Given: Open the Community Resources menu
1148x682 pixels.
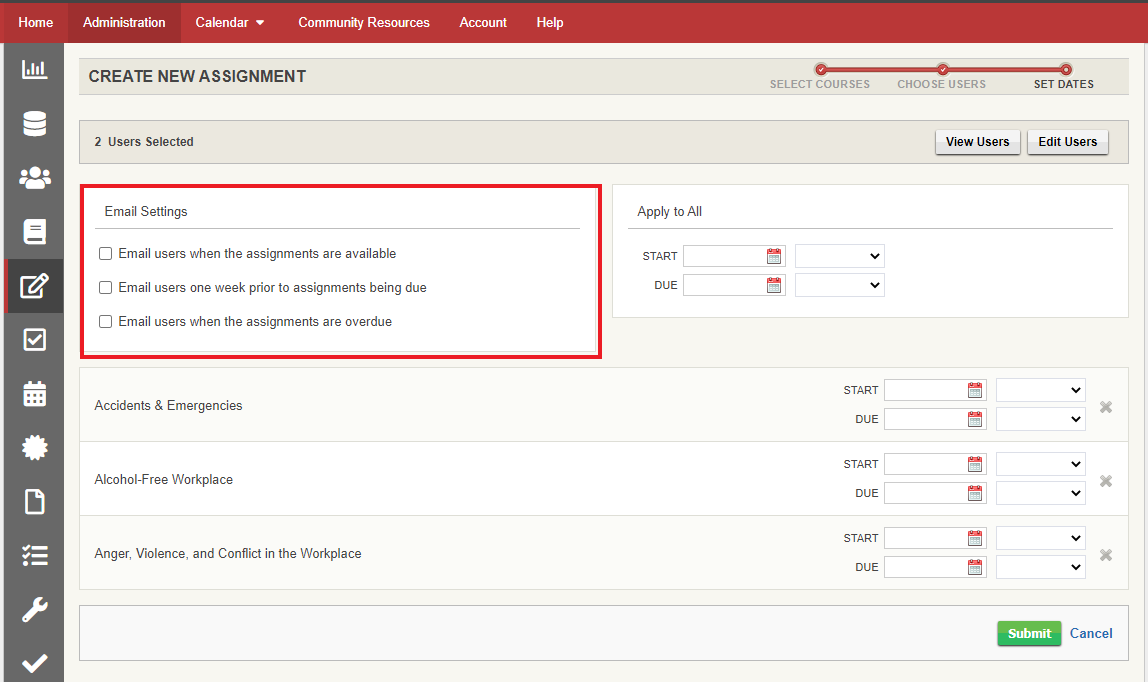Looking at the screenshot, I should click(x=363, y=22).
